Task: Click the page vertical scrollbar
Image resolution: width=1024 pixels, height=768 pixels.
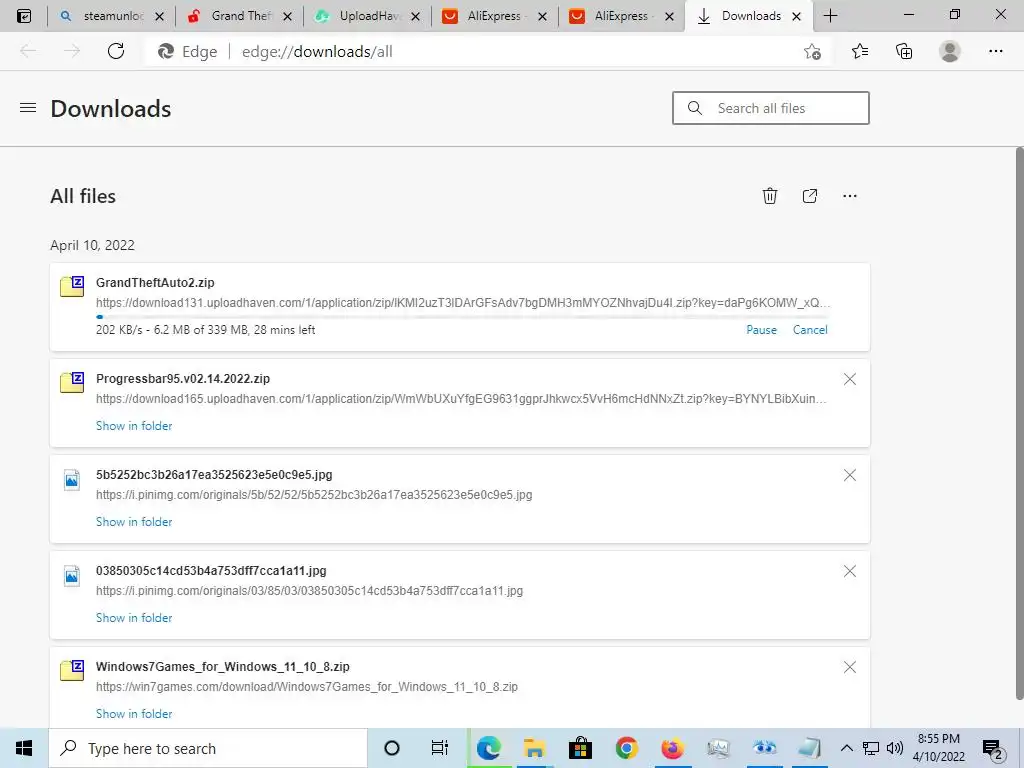Action: (1019, 424)
